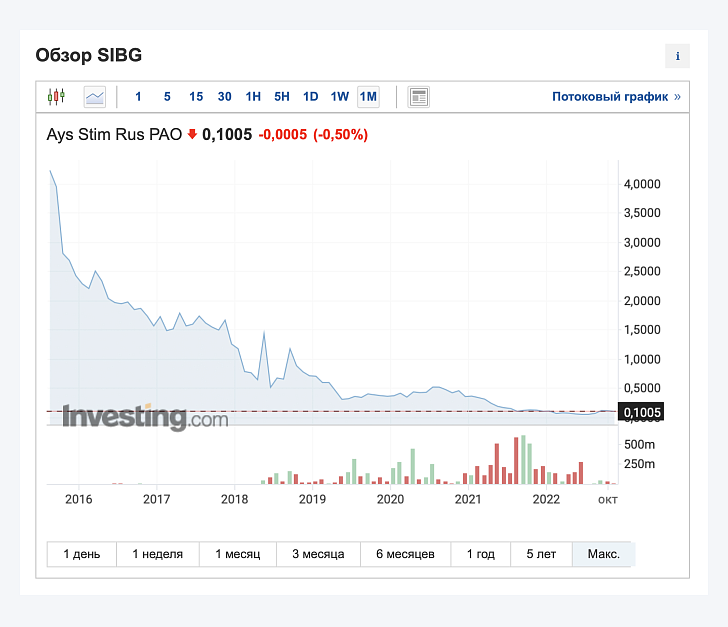728x627 pixels.
Task: Switch interval to 1D
Action: 311,97
